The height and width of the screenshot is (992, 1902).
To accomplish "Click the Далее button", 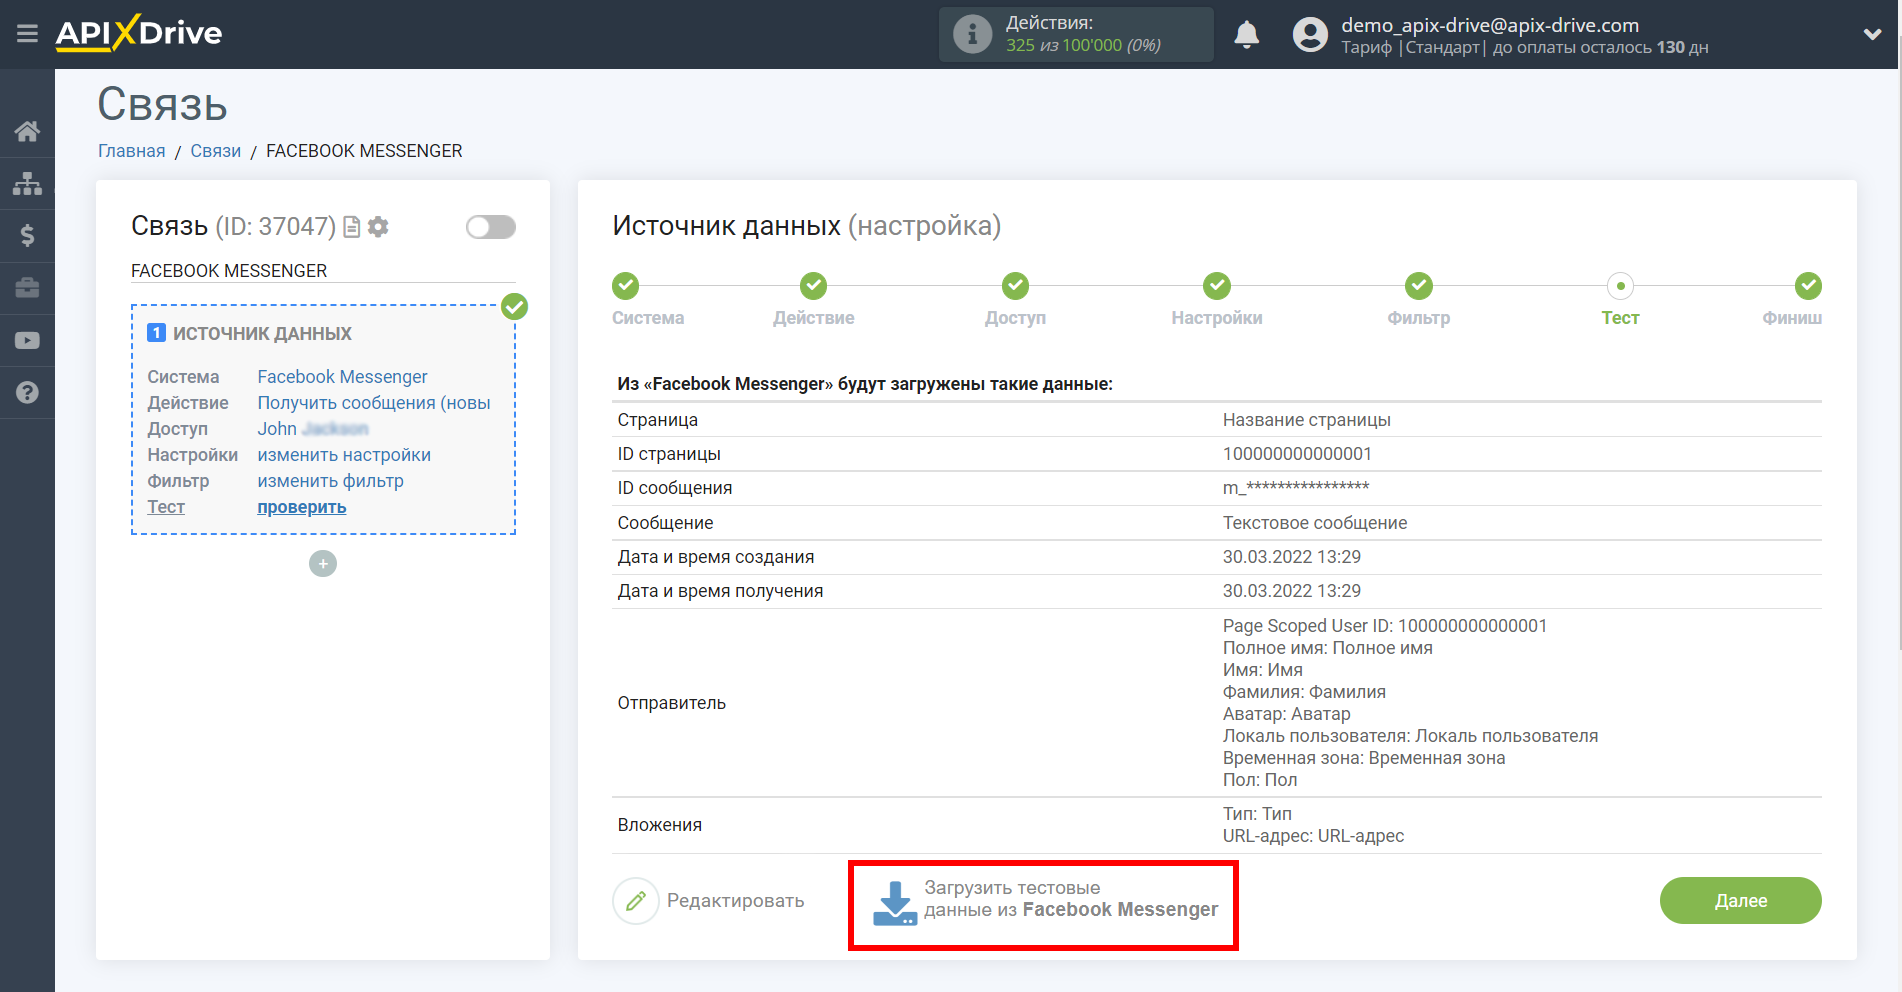I will pyautogui.click(x=1741, y=901).
